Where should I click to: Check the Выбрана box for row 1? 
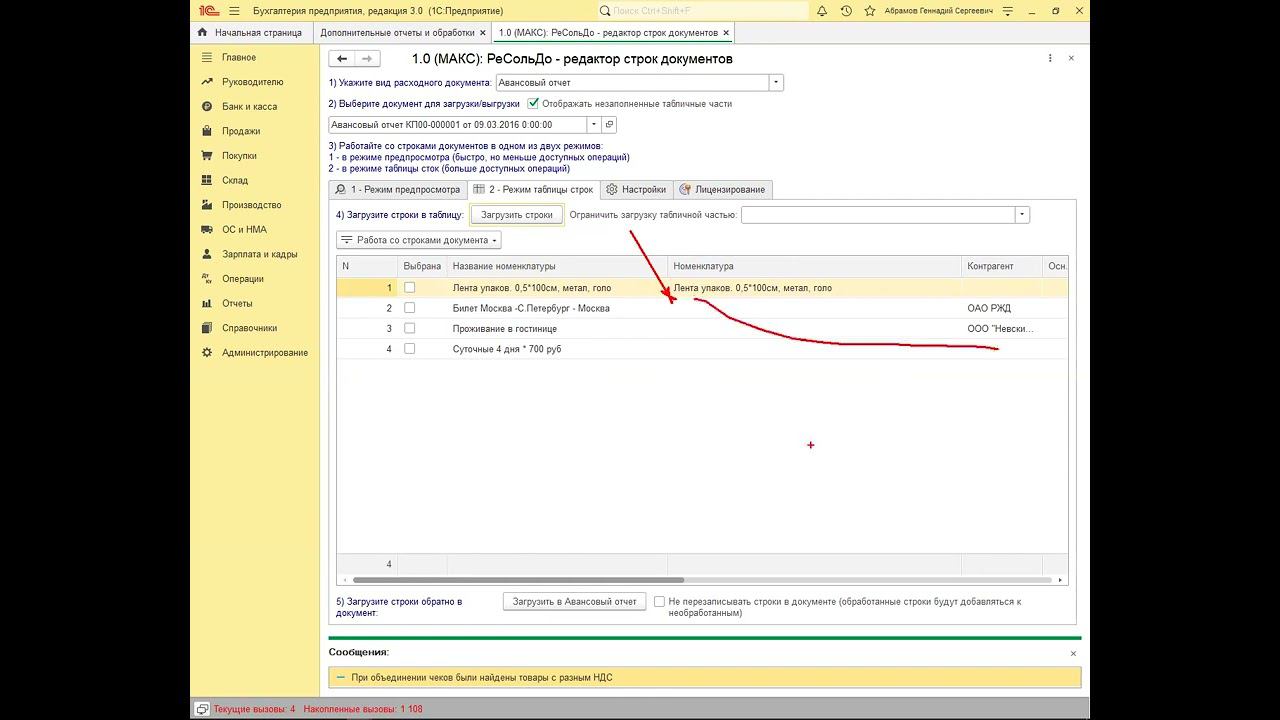click(409, 288)
